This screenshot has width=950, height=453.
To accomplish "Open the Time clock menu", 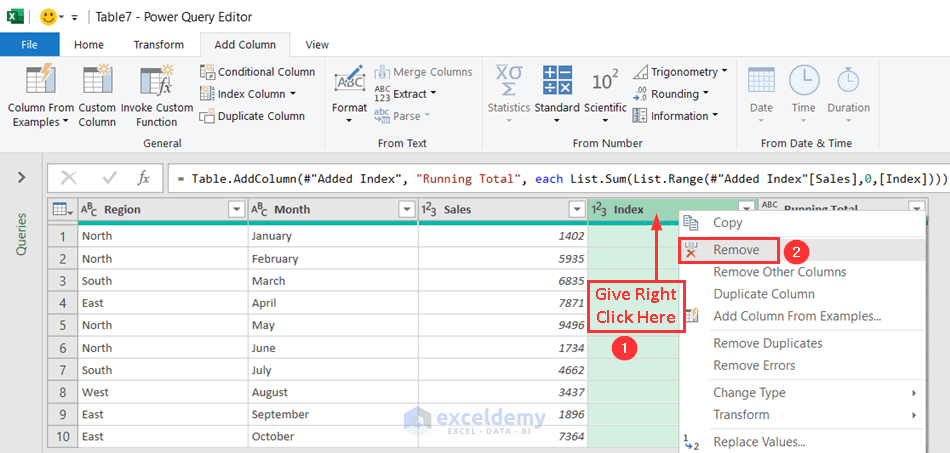I will (x=803, y=94).
